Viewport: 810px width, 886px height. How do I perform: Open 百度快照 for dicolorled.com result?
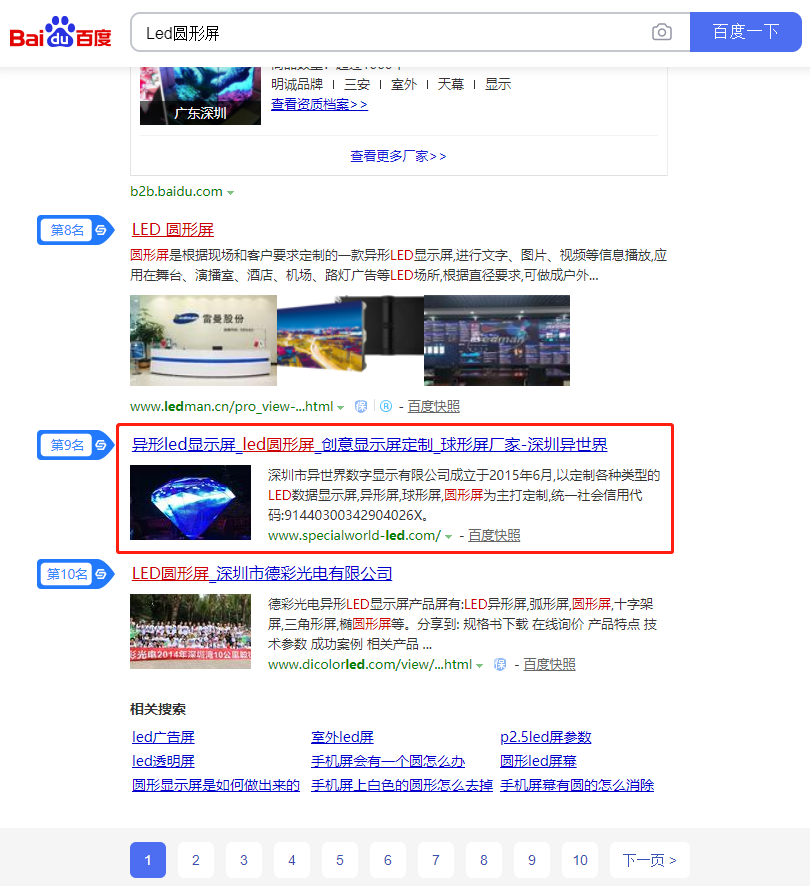(x=549, y=664)
